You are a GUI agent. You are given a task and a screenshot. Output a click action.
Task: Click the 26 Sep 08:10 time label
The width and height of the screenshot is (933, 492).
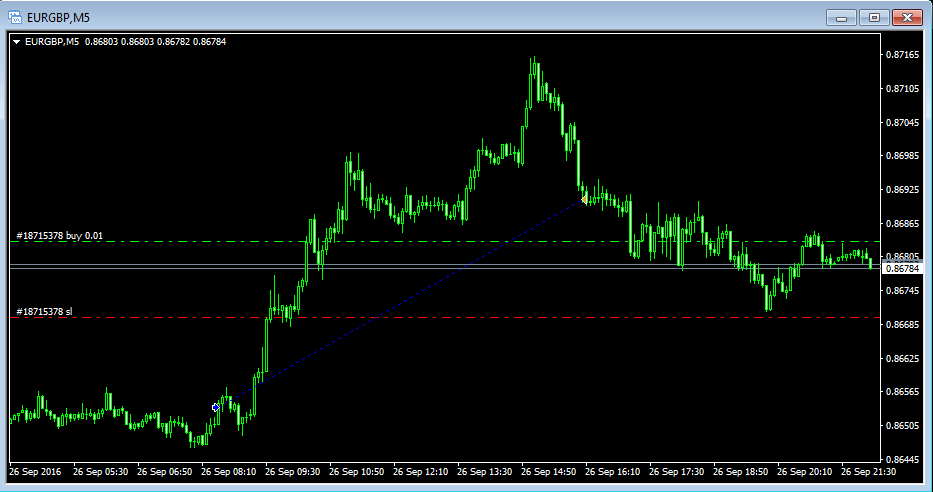pos(228,472)
